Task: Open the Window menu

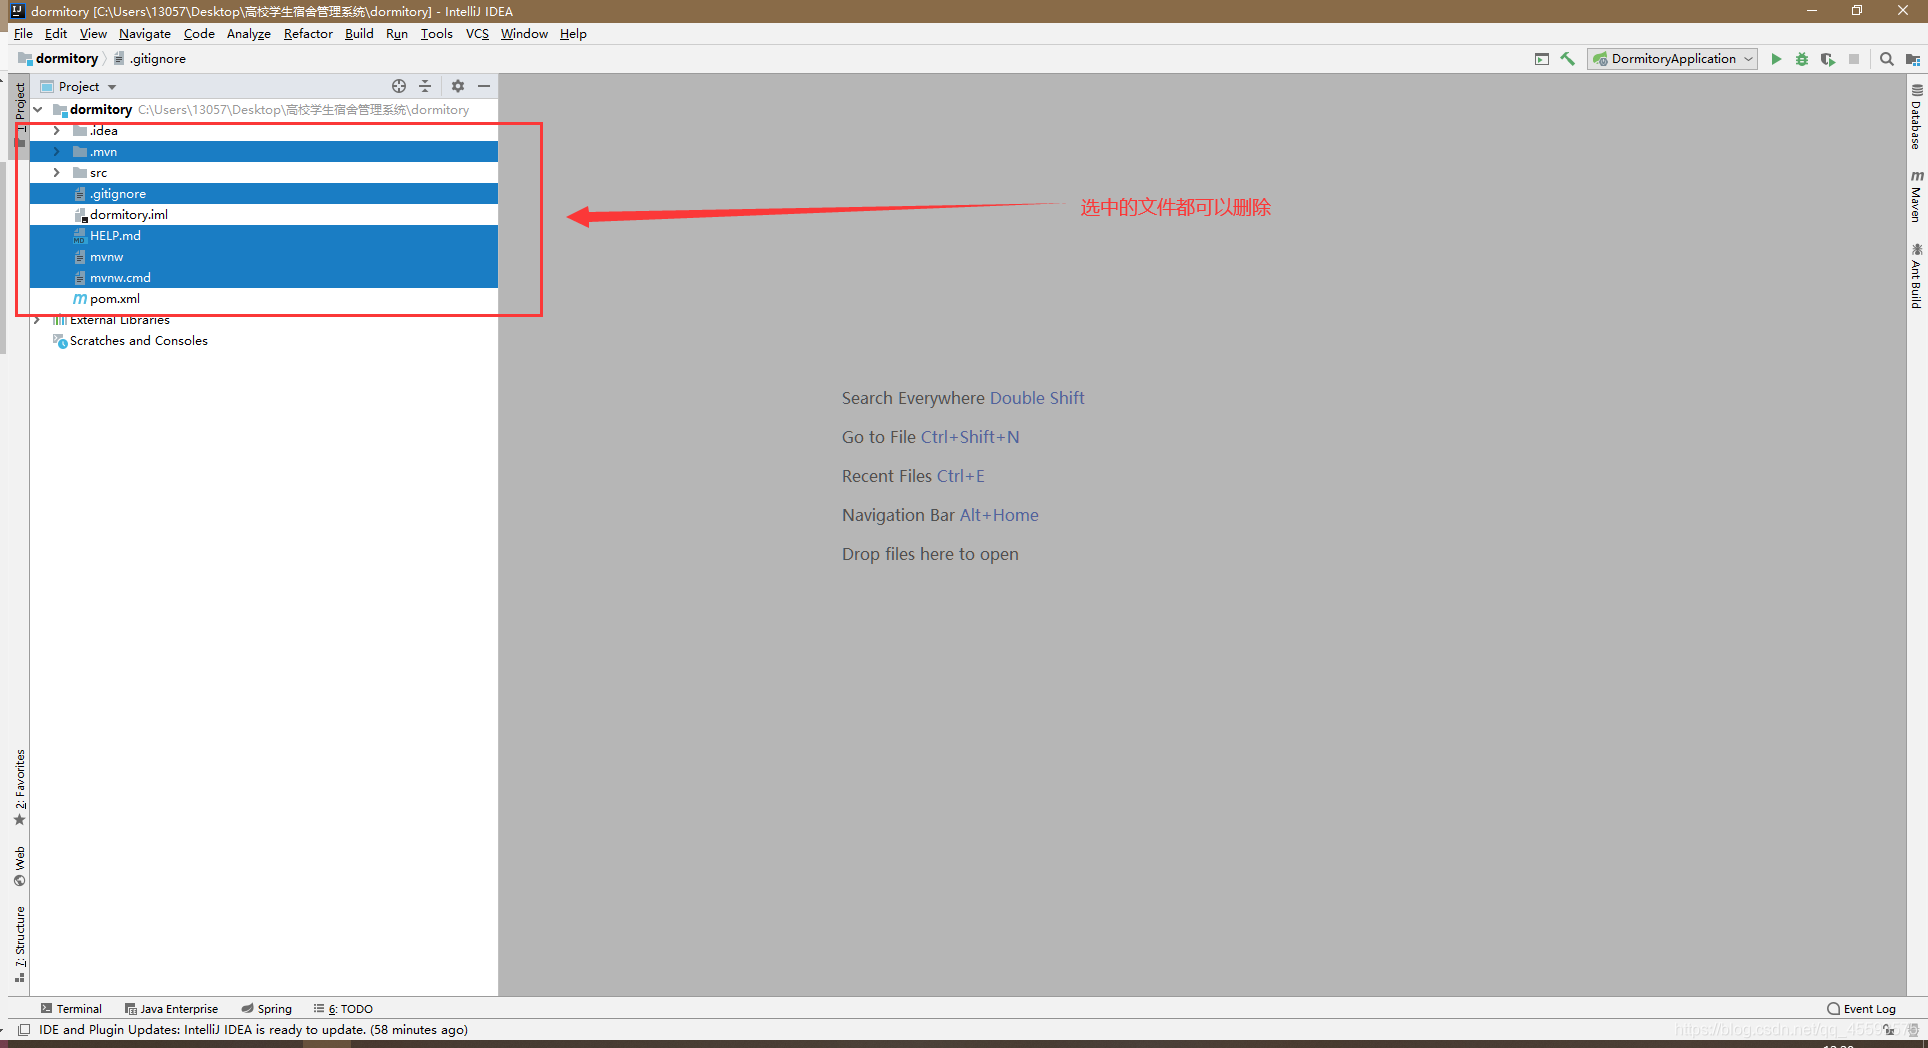Action: 524,34
